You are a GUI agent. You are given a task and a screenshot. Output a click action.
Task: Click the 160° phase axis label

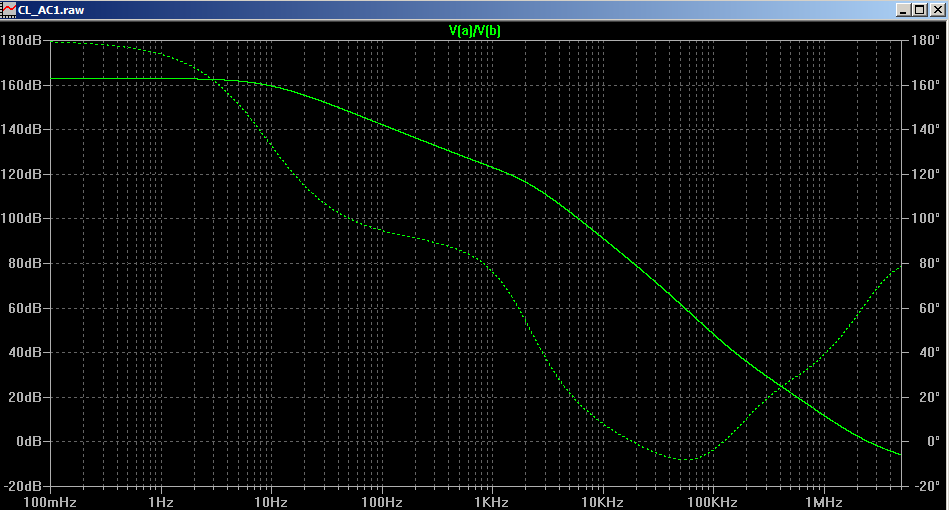[x=925, y=85]
